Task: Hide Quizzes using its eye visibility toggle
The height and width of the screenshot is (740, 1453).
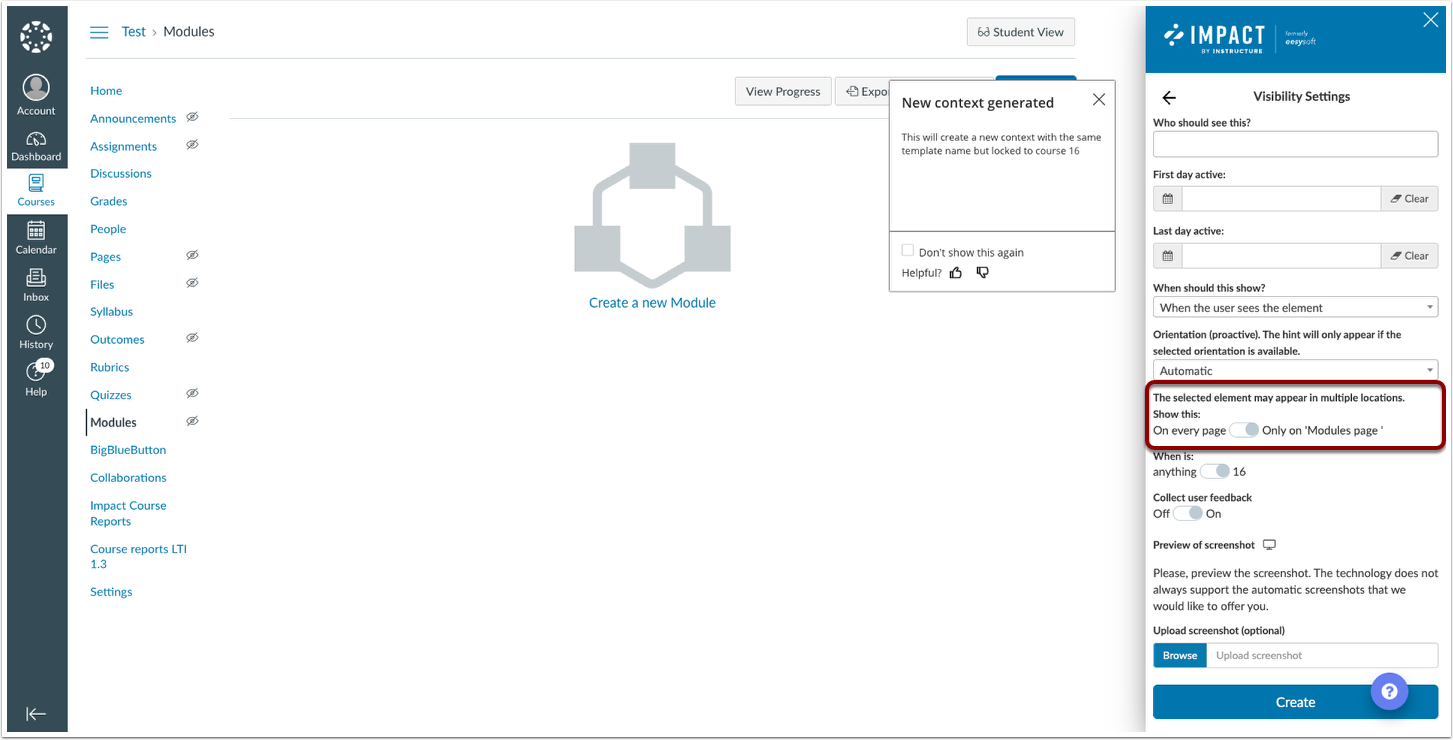Action: pyautogui.click(x=192, y=394)
